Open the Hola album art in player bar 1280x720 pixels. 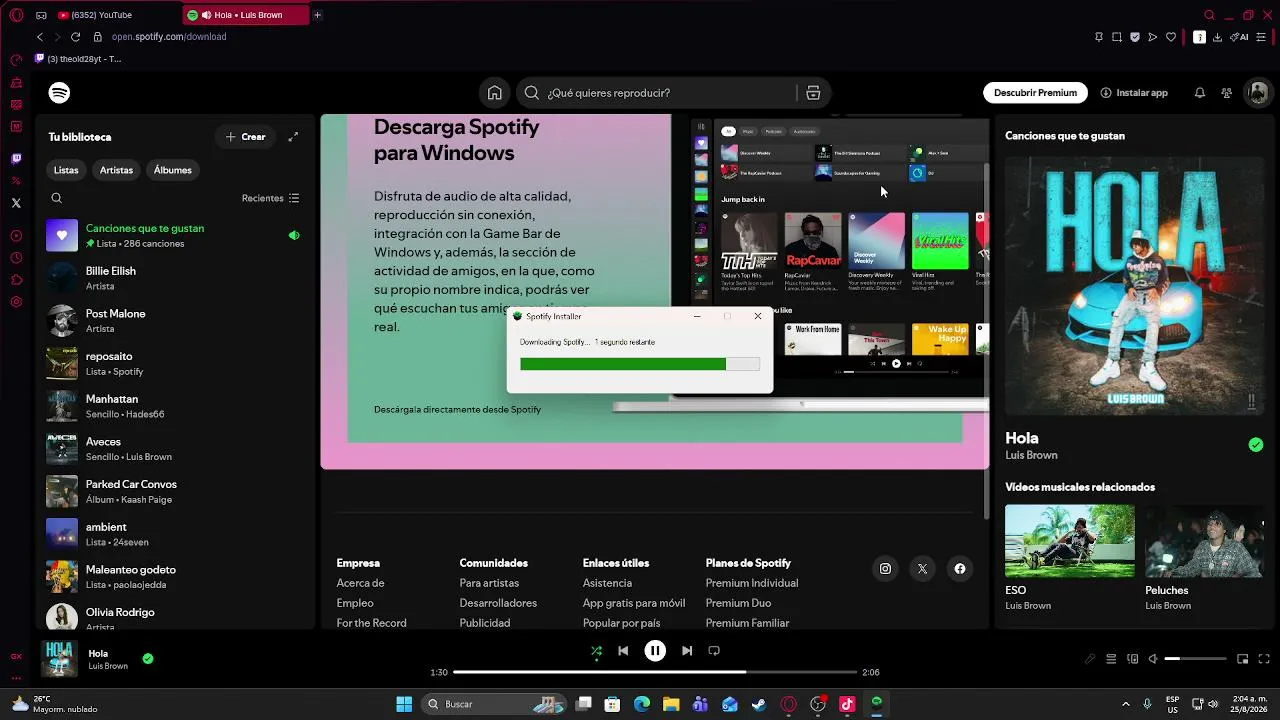(x=59, y=659)
